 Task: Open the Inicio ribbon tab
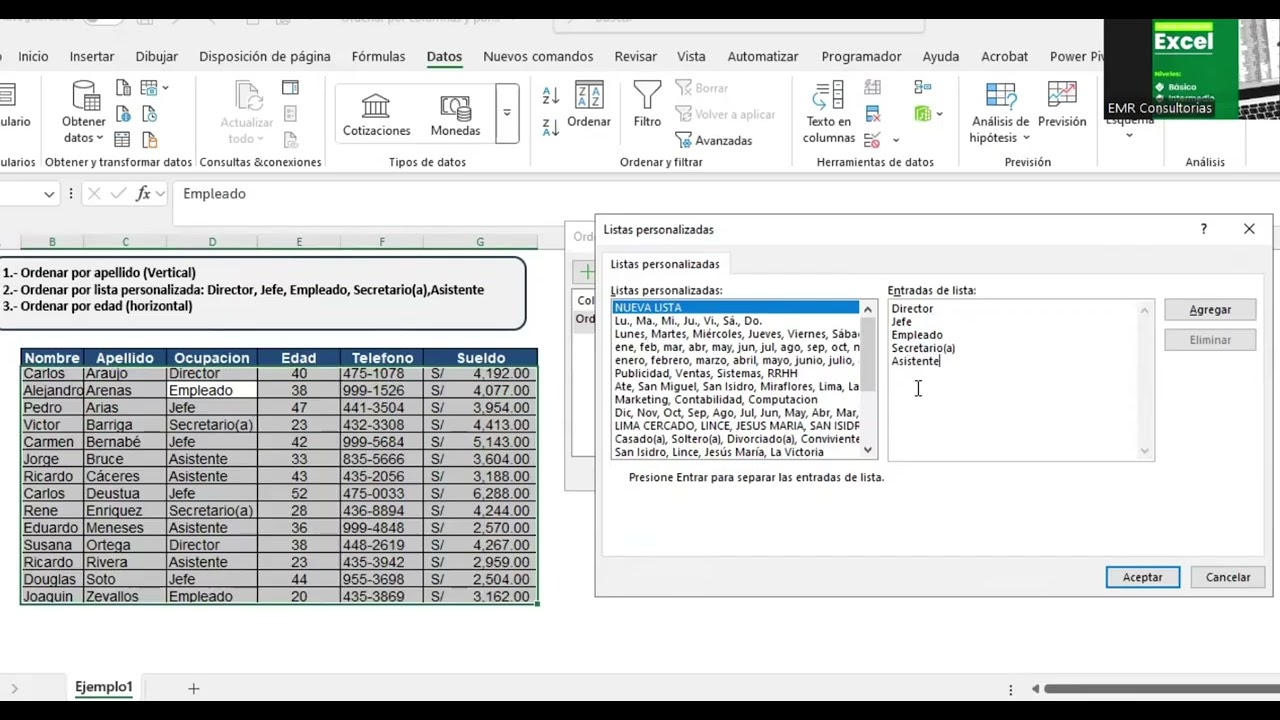(x=33, y=57)
